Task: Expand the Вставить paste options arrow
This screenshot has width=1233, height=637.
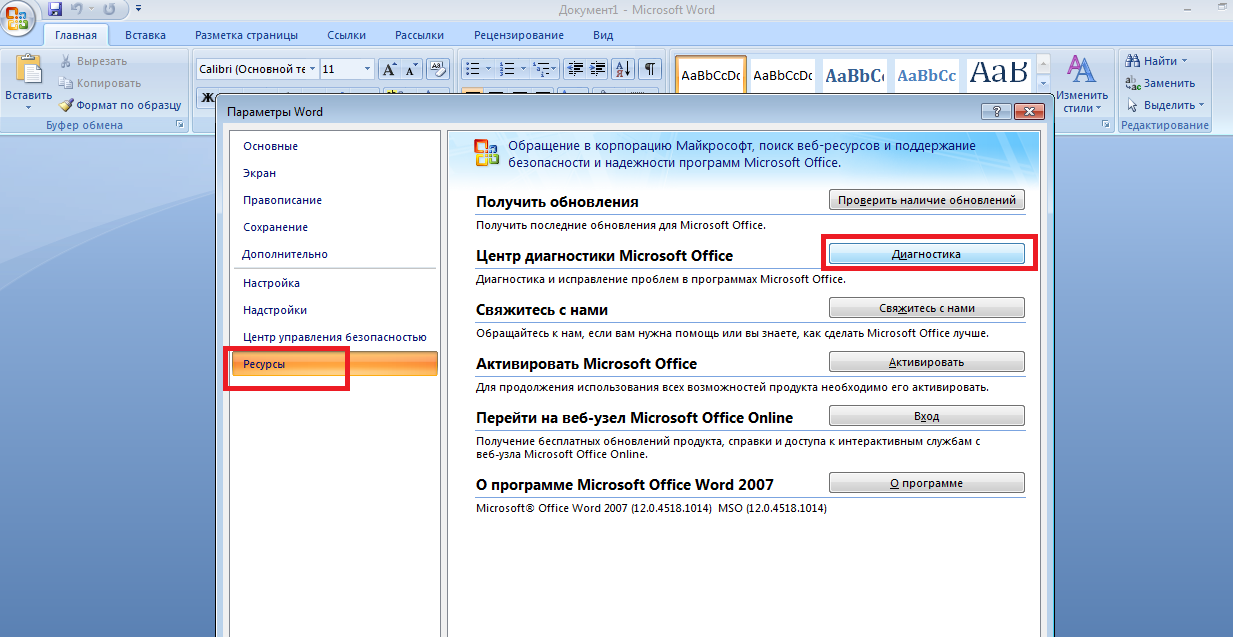Action: (28, 107)
